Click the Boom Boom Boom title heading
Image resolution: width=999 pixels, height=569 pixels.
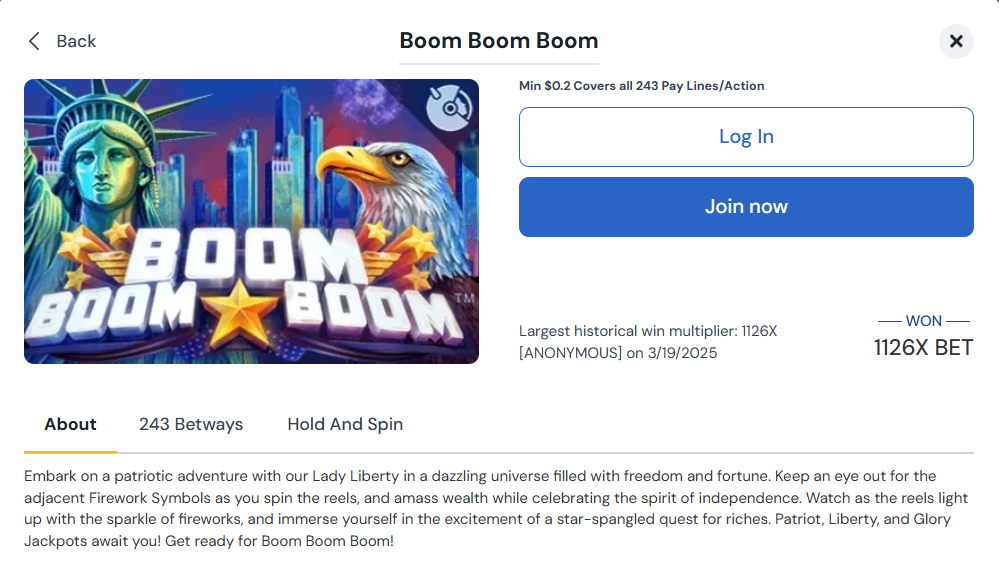coord(499,41)
